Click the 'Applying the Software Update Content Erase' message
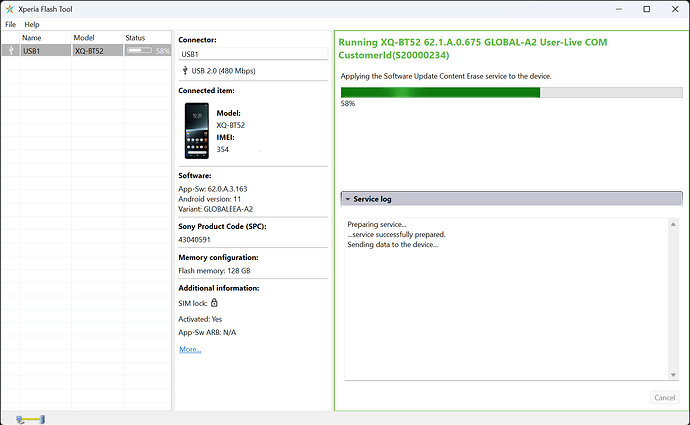 [x=446, y=76]
